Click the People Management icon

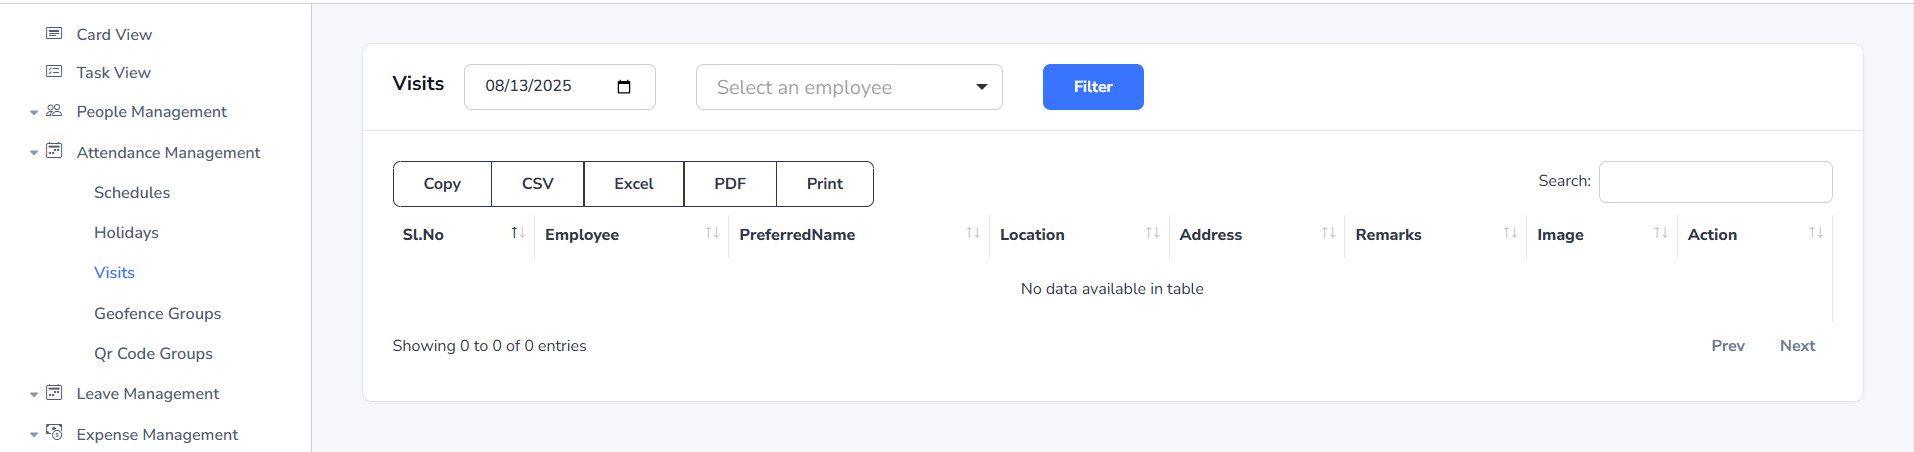[x=54, y=111]
